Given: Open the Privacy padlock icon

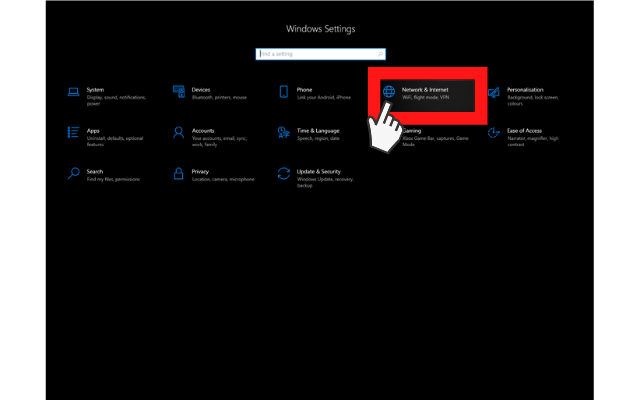Looking at the screenshot, I should (178, 173).
